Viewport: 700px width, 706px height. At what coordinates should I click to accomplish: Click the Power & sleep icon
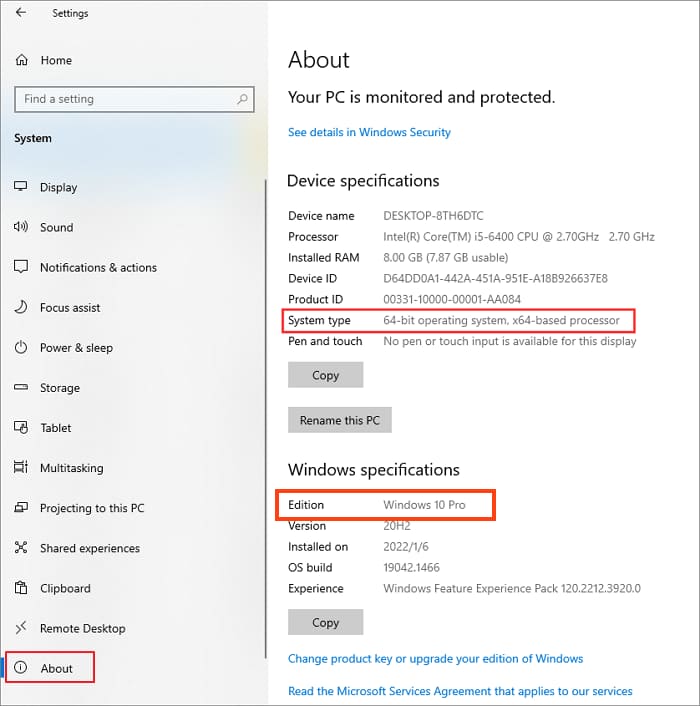21,348
